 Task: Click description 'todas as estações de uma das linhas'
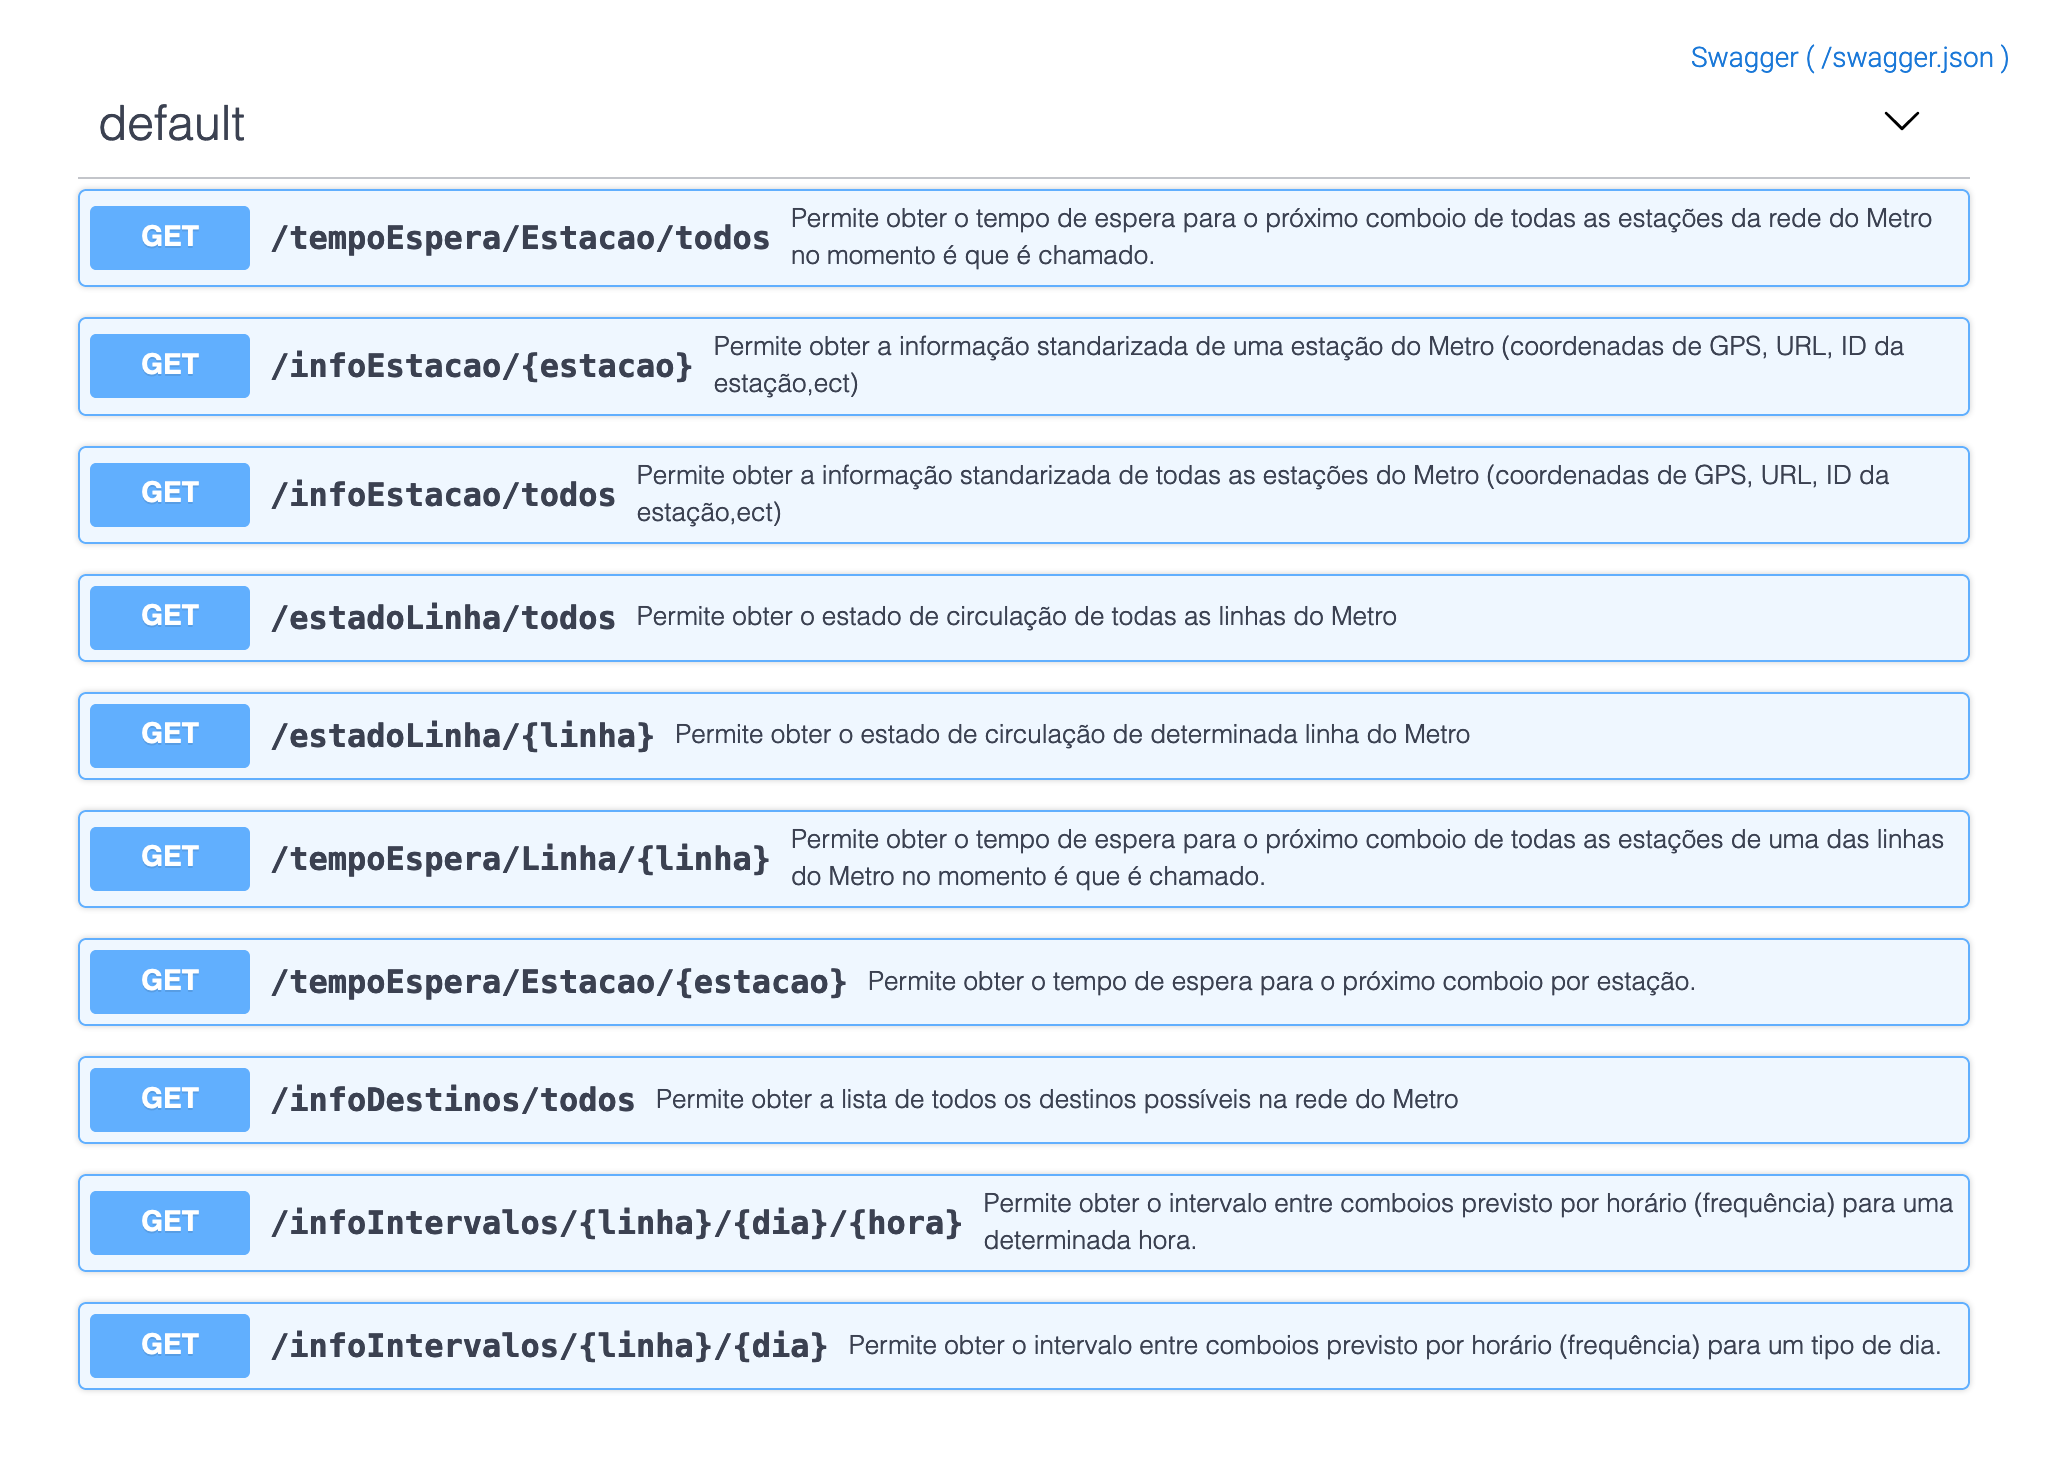[1367, 858]
